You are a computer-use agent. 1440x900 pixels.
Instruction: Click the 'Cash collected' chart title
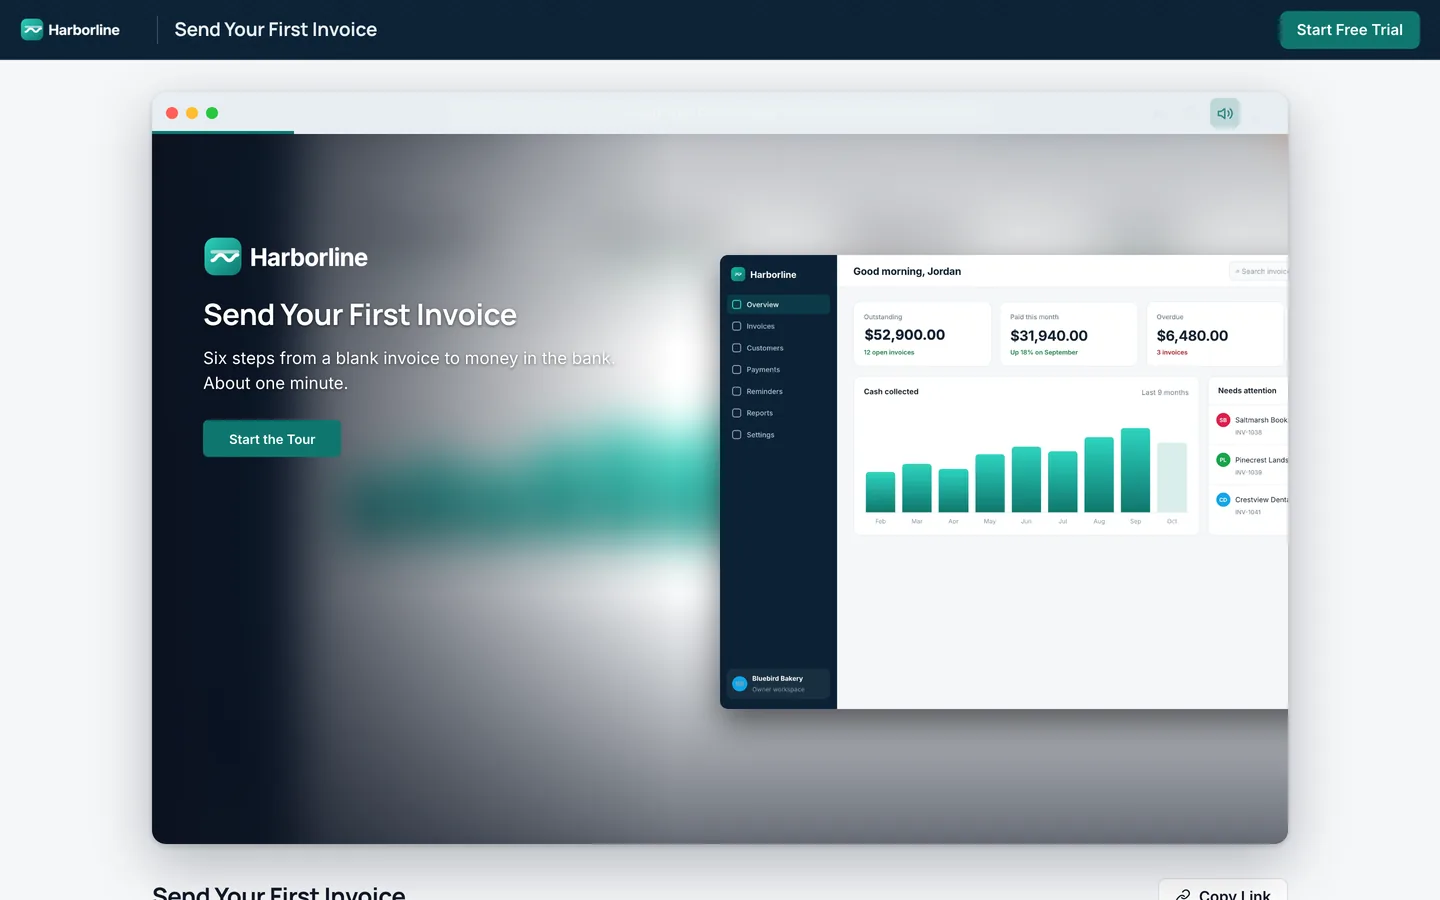[x=891, y=392]
